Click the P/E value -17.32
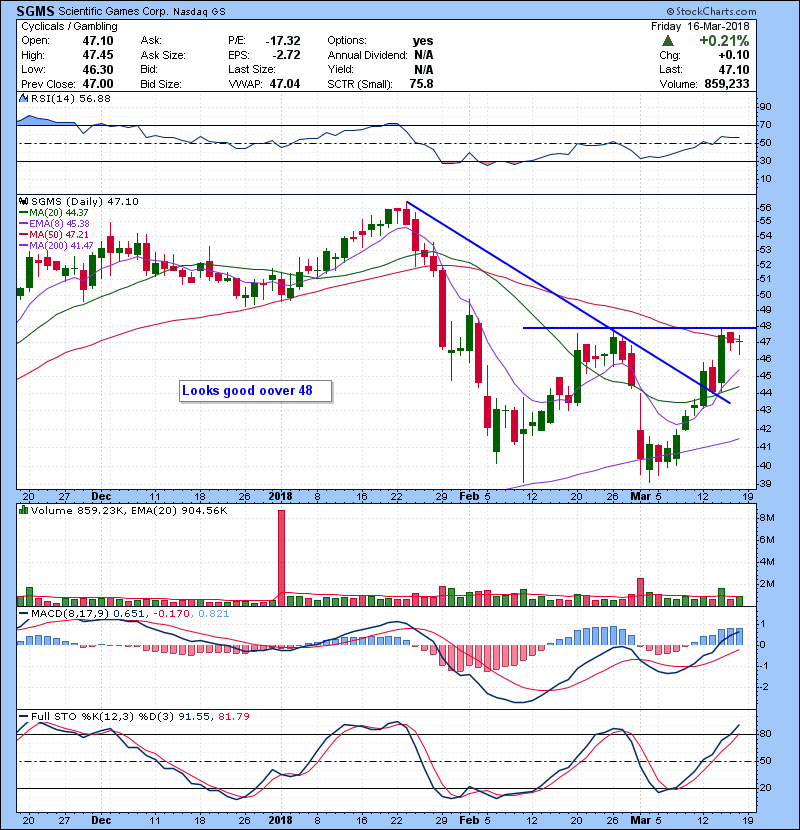Viewport: 800px width, 830px height. coord(283,41)
